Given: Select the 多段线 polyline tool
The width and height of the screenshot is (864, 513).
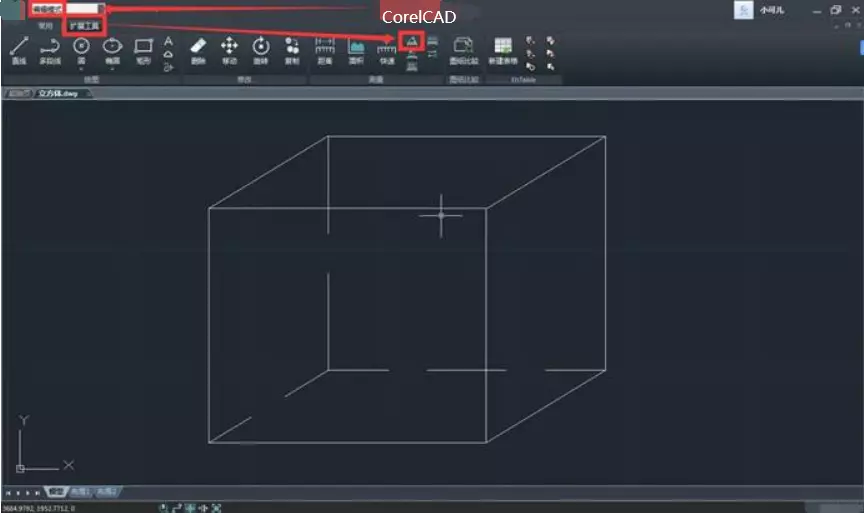Looking at the screenshot, I should pos(50,51).
